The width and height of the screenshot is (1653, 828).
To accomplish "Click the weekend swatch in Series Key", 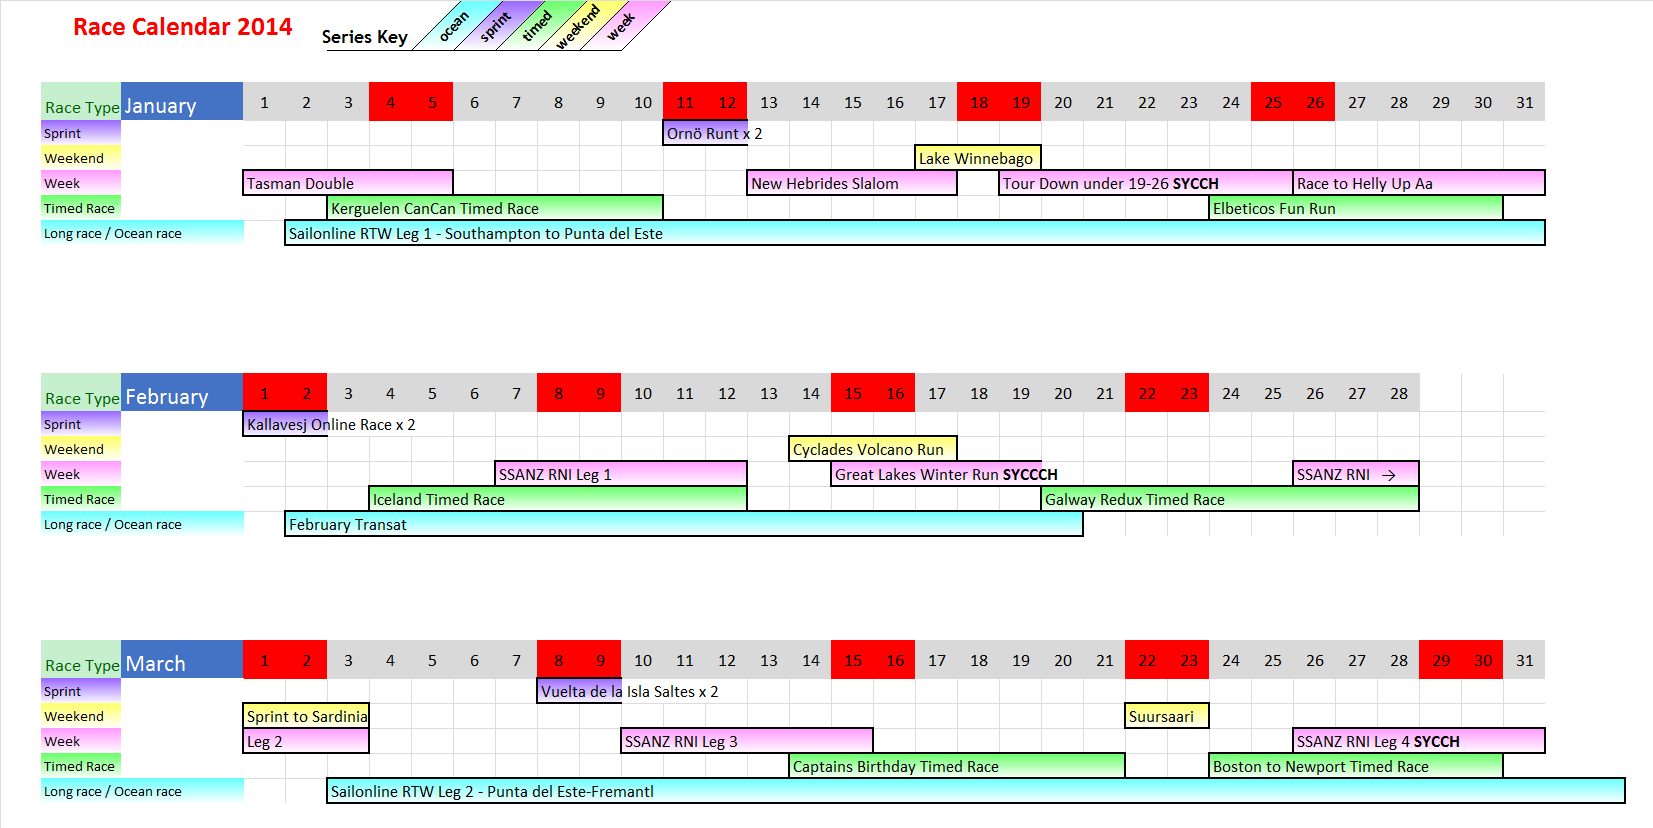I will pyautogui.click(x=578, y=26).
